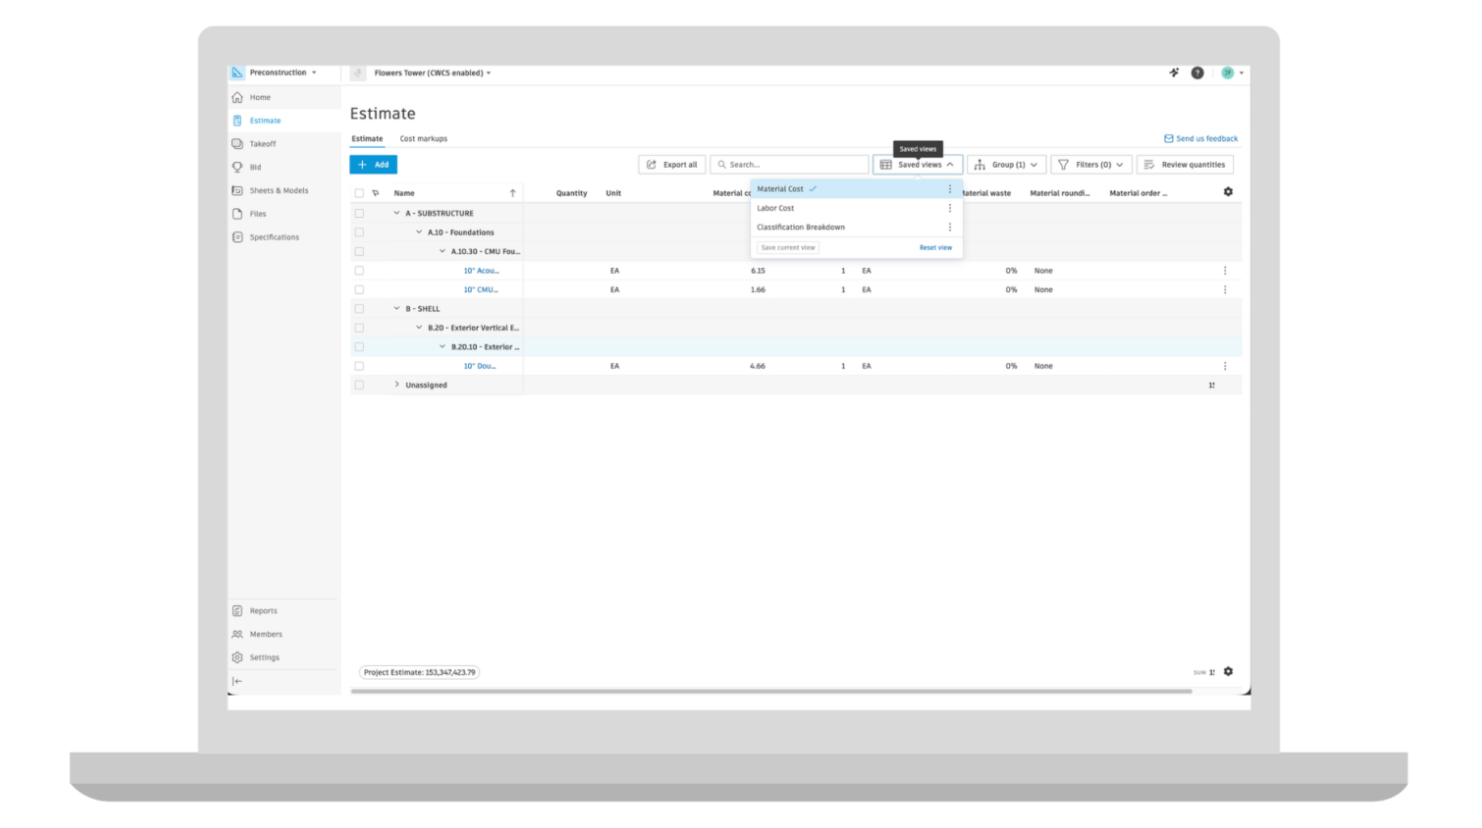Collapse the sidebar with arrow icon
The height and width of the screenshot is (828, 1482).
point(237,681)
